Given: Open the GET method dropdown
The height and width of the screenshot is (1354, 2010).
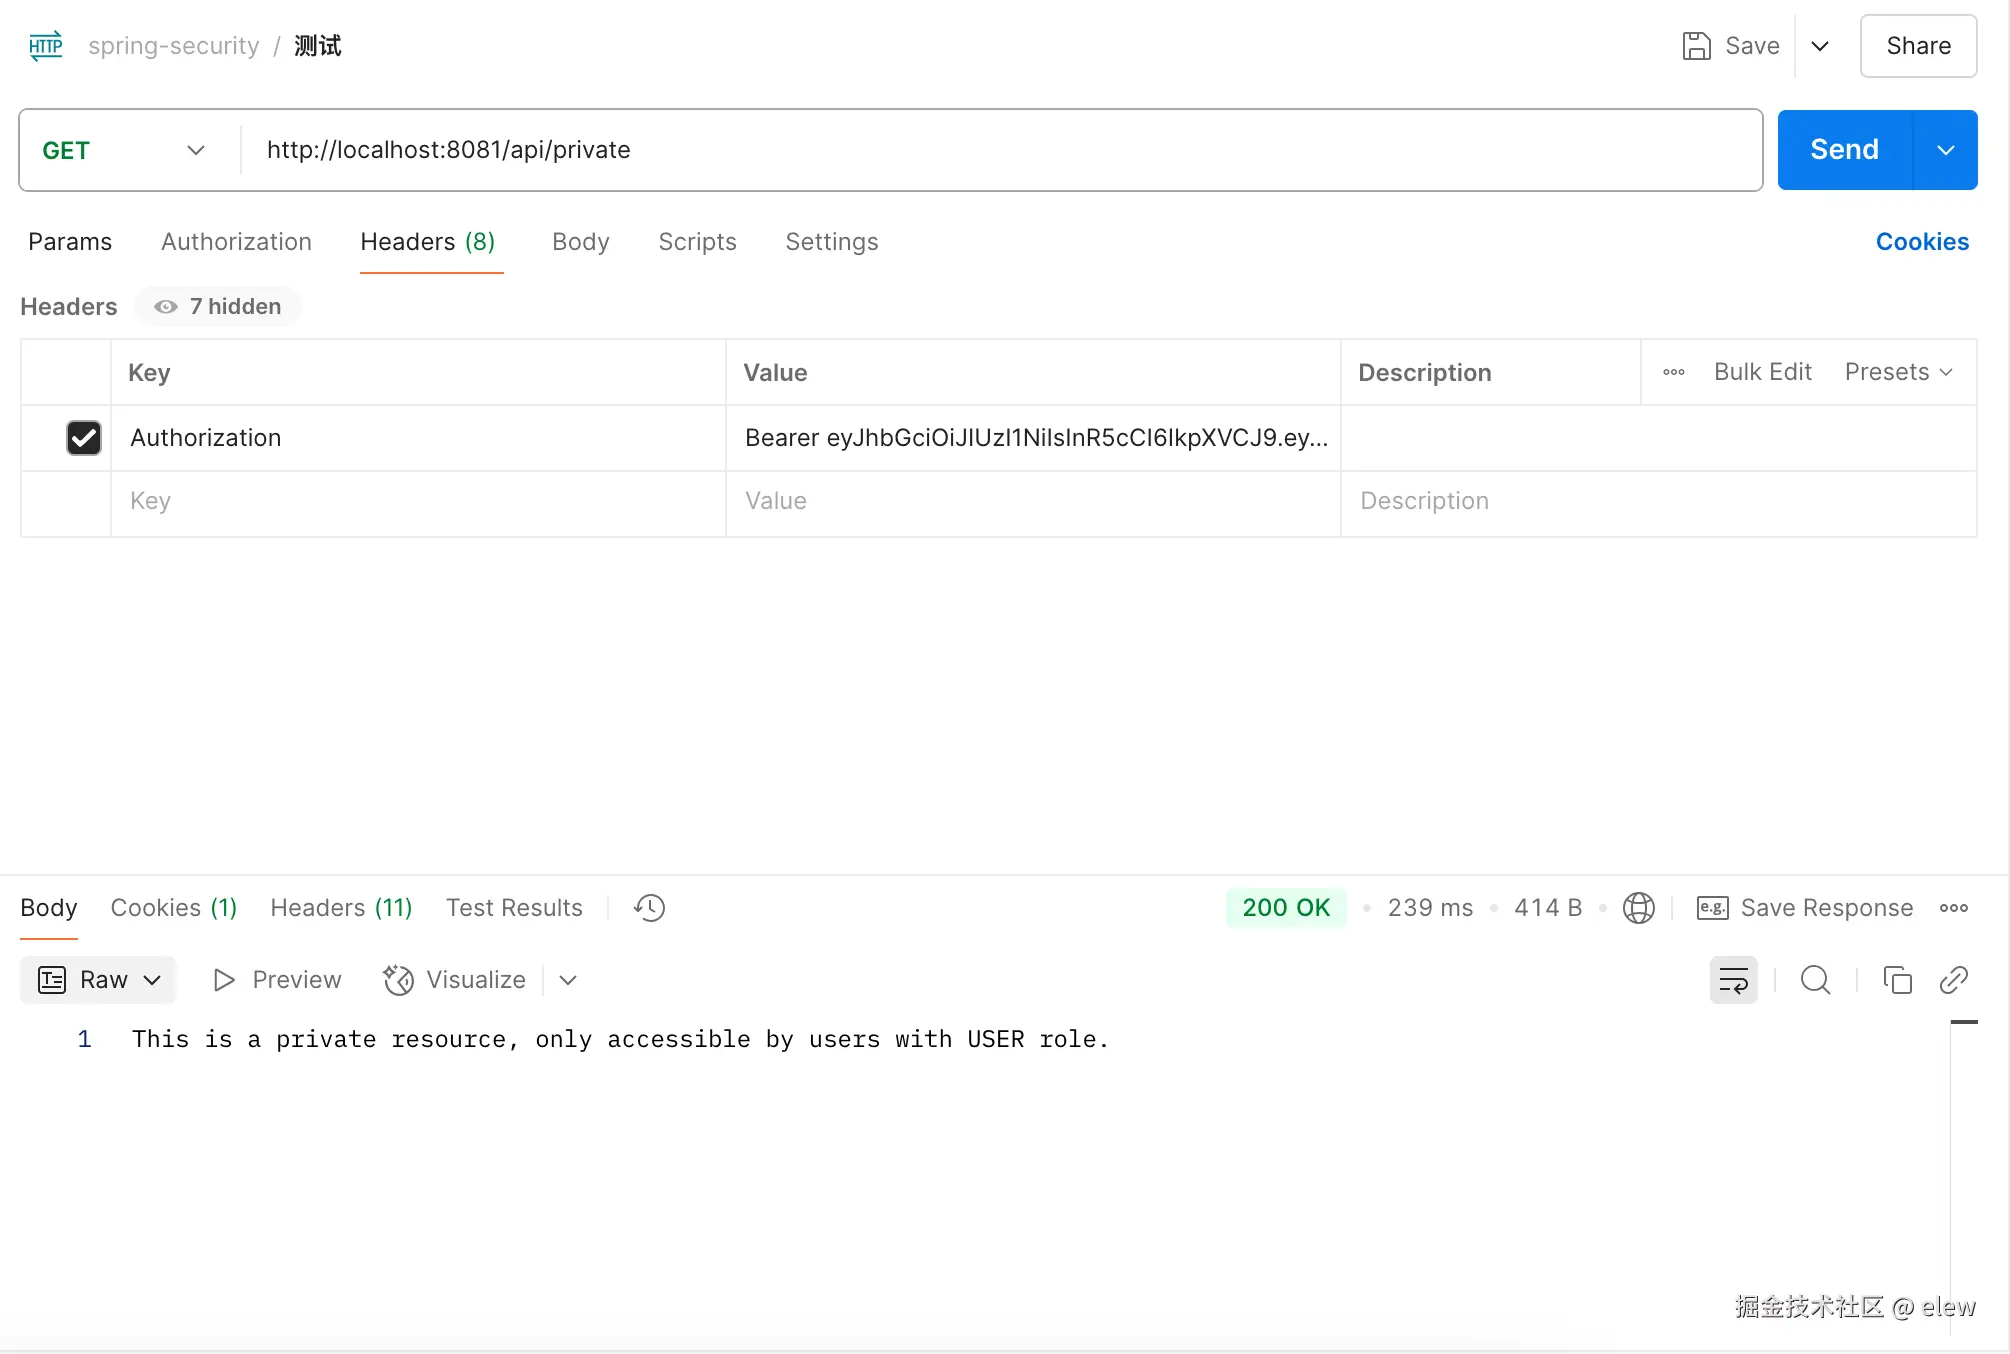Looking at the screenshot, I should tap(124, 150).
